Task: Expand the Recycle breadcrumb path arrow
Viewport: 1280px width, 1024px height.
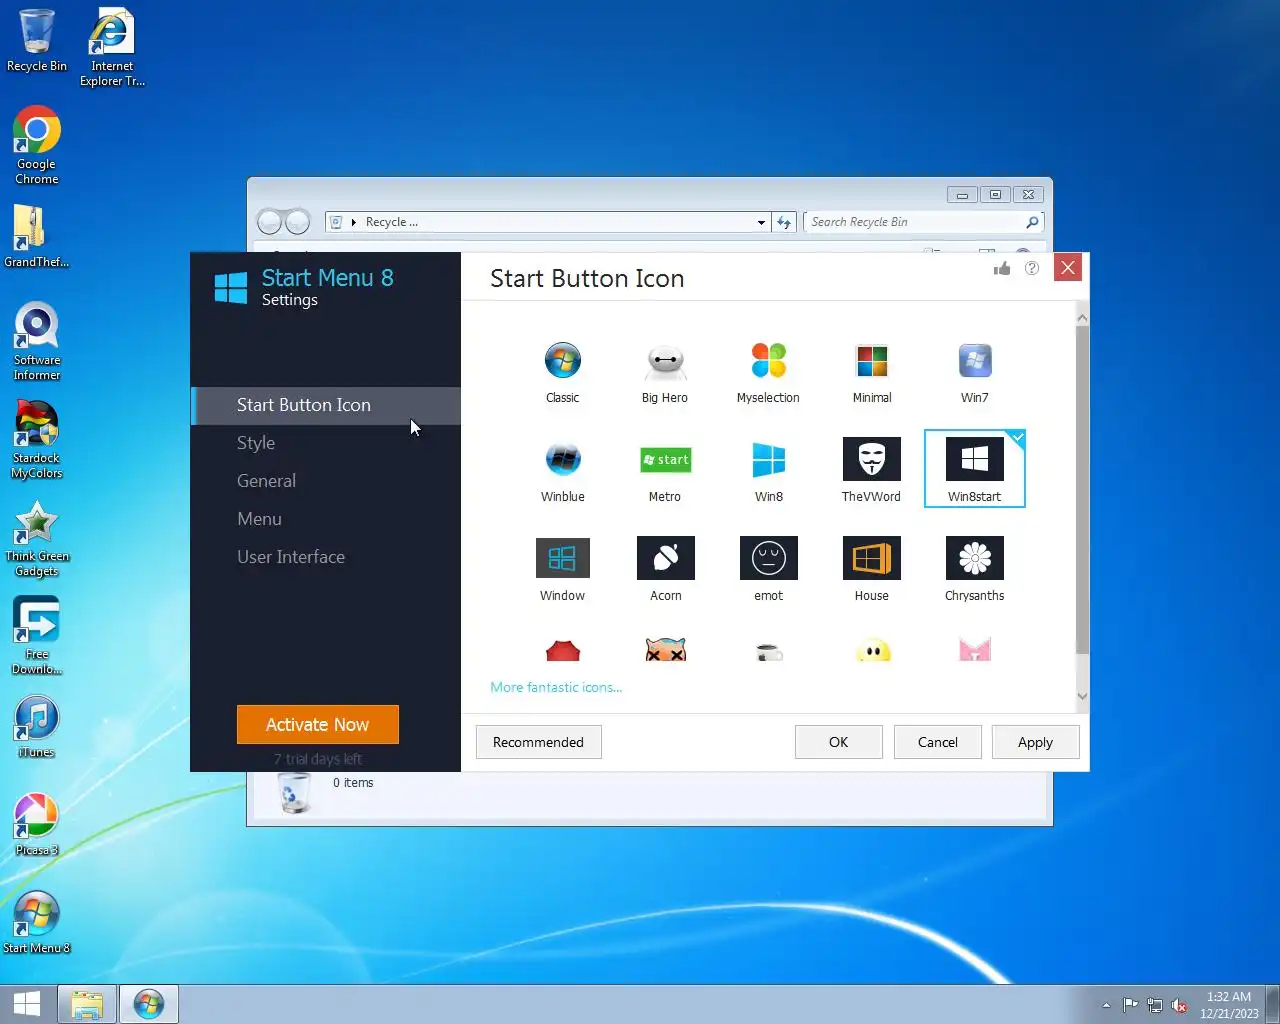Action: (354, 222)
